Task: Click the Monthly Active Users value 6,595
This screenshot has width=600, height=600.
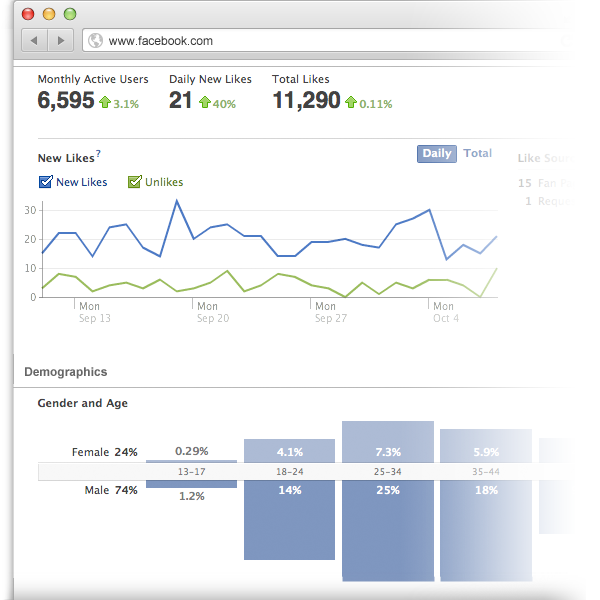Action: (66, 101)
